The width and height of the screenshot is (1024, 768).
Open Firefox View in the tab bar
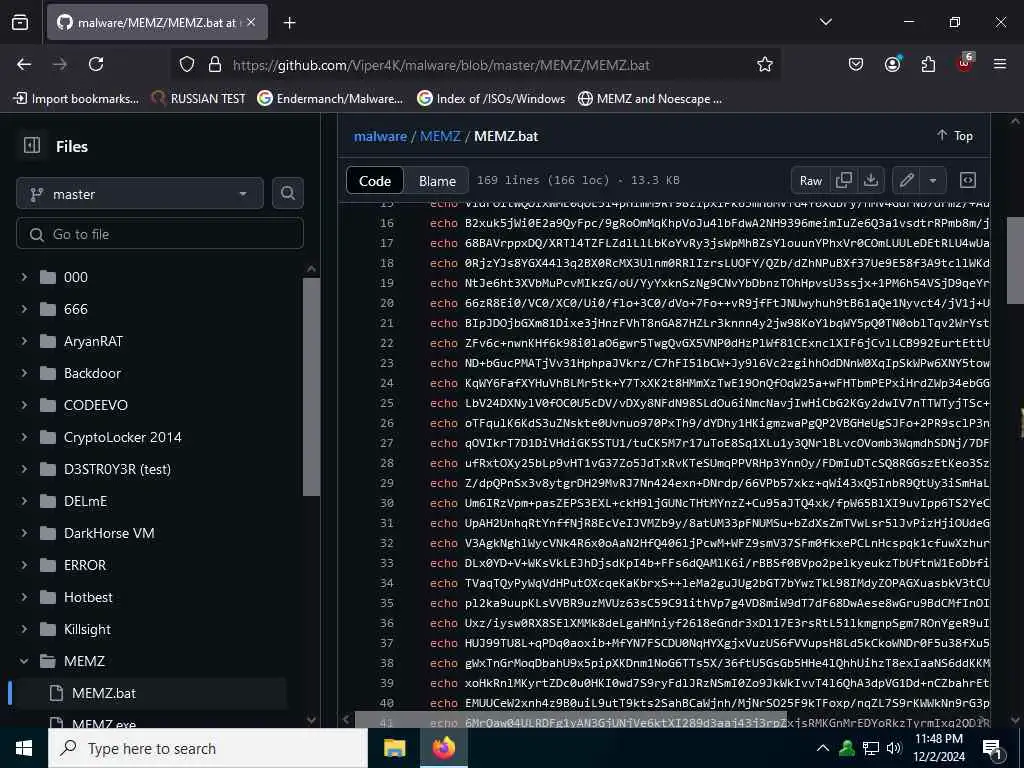coord(20,22)
